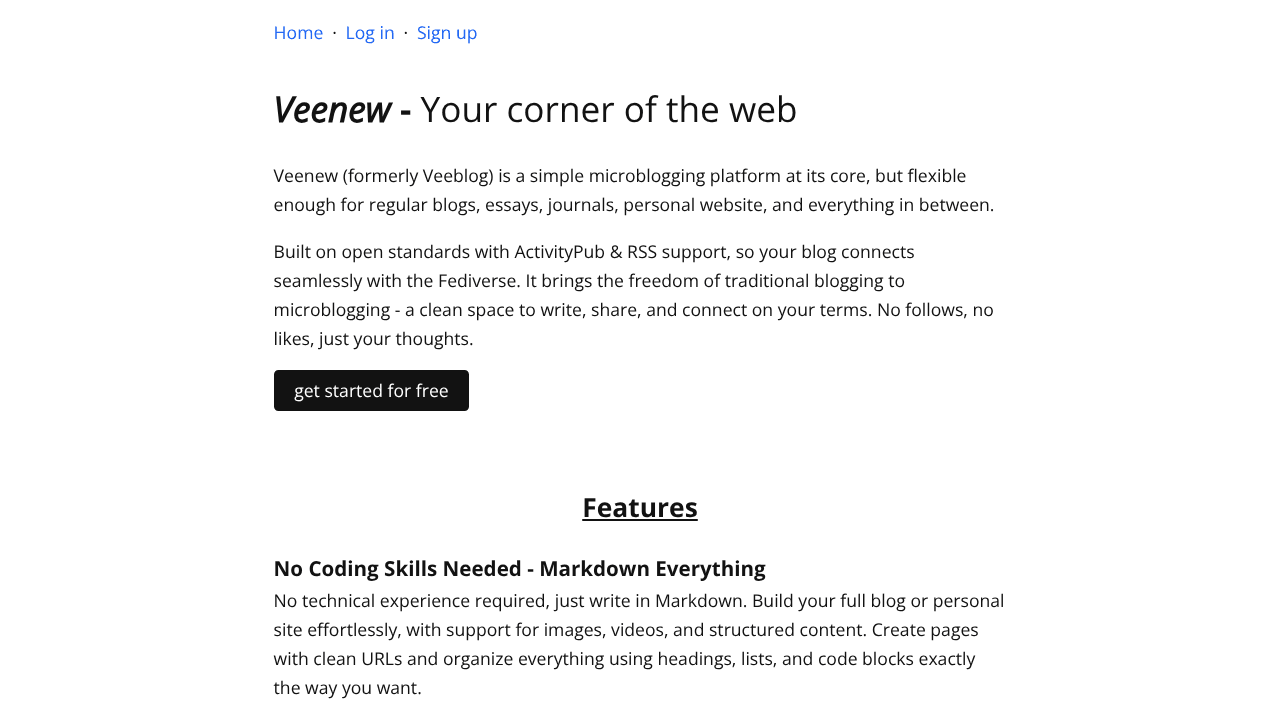Image resolution: width=1280 pixels, height=720 pixels.
Task: Click the 'Your corner of the web' tagline
Action: [x=609, y=109]
